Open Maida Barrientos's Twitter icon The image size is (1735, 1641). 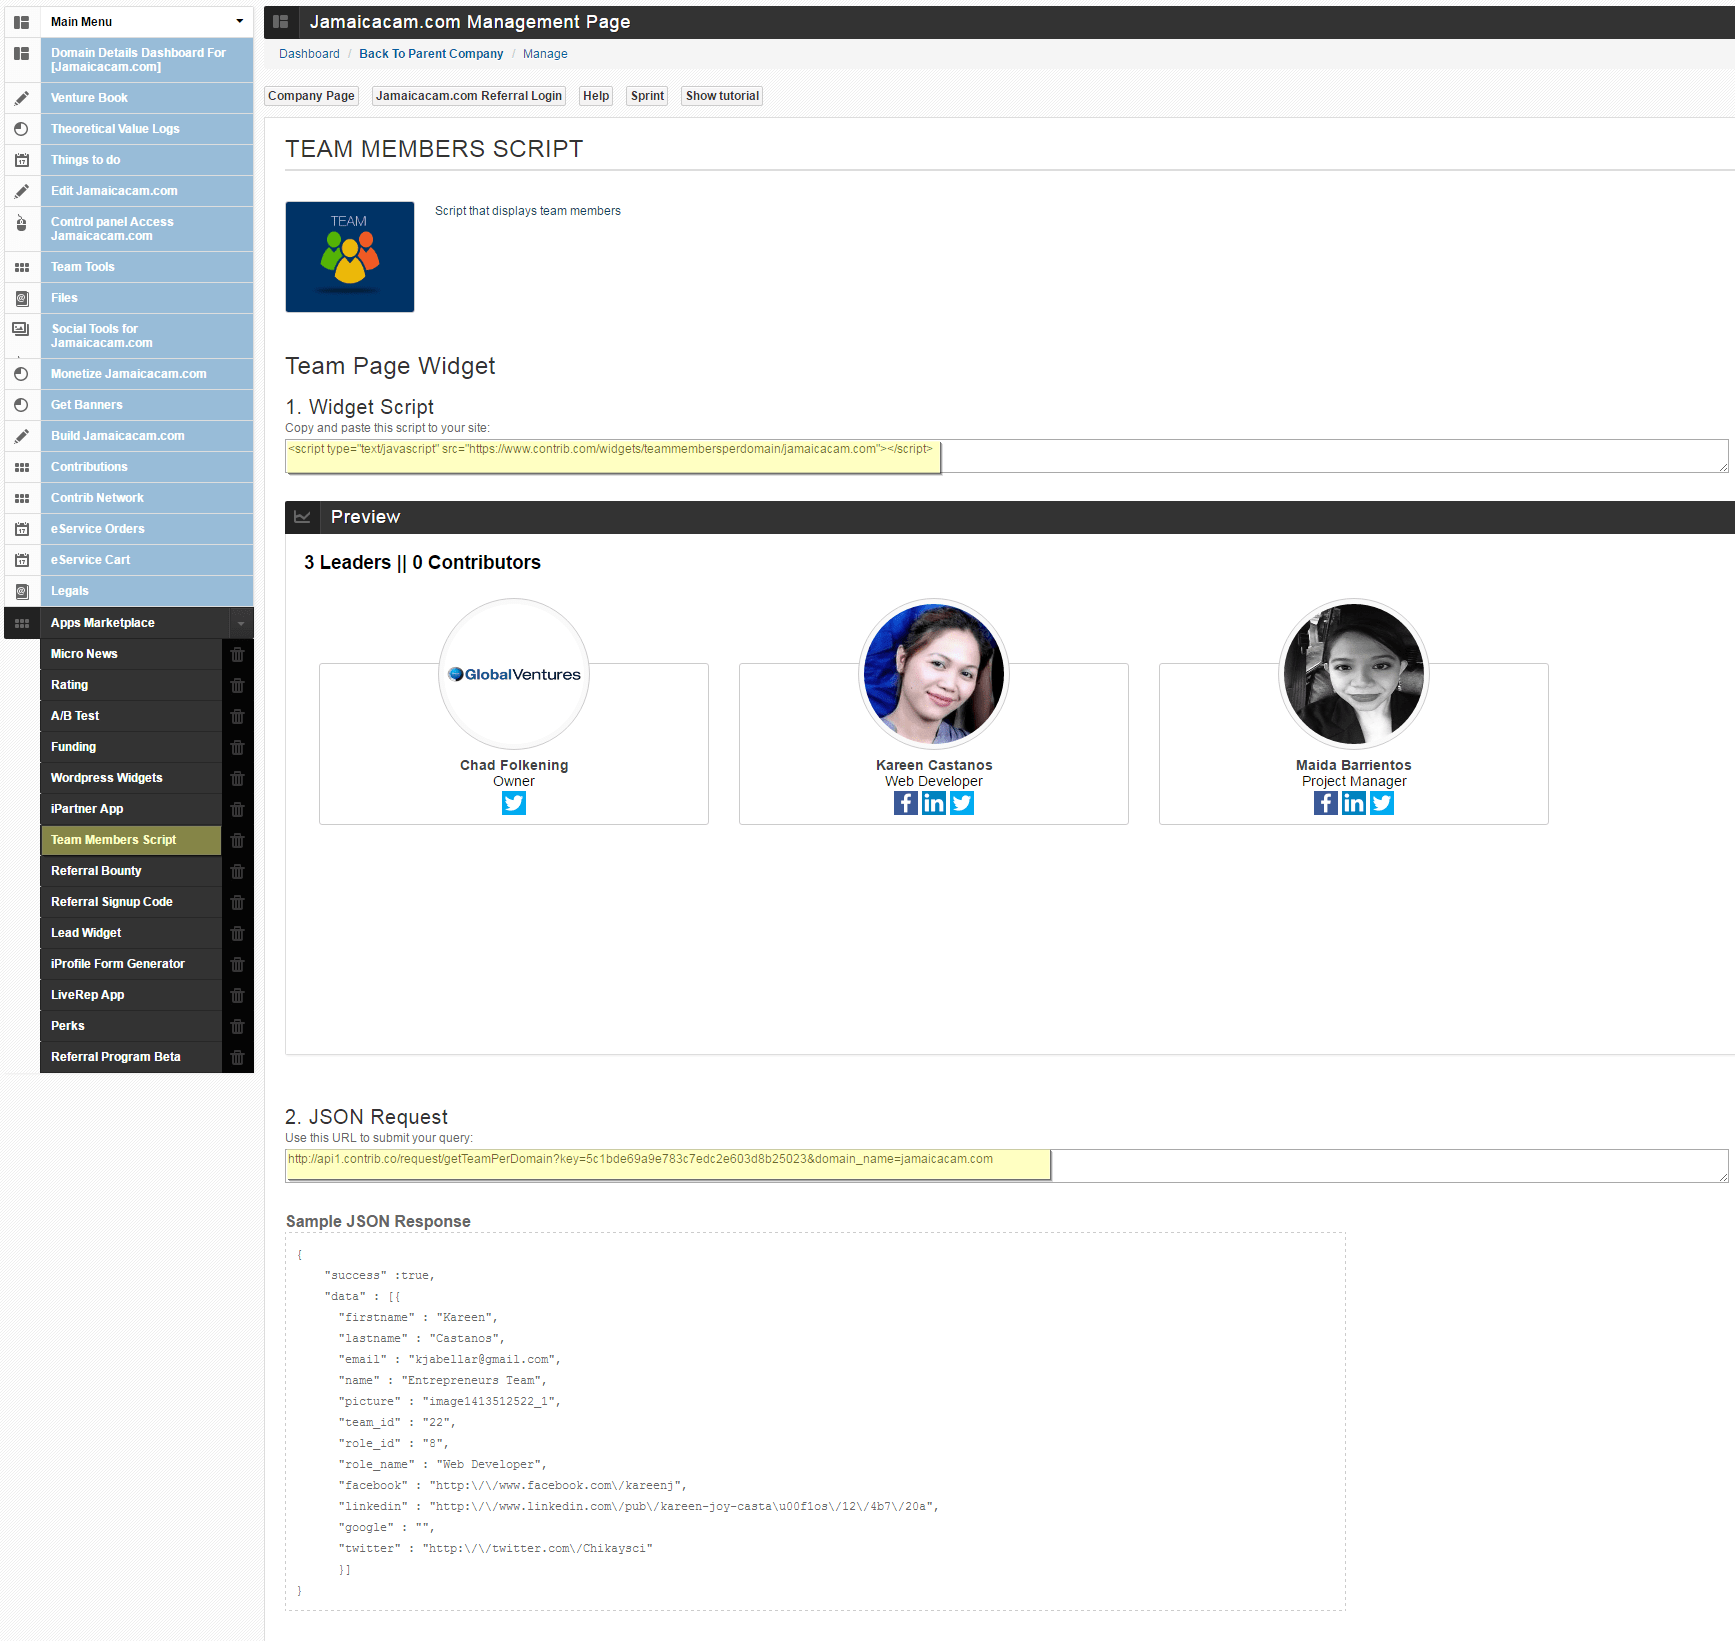coord(1382,803)
